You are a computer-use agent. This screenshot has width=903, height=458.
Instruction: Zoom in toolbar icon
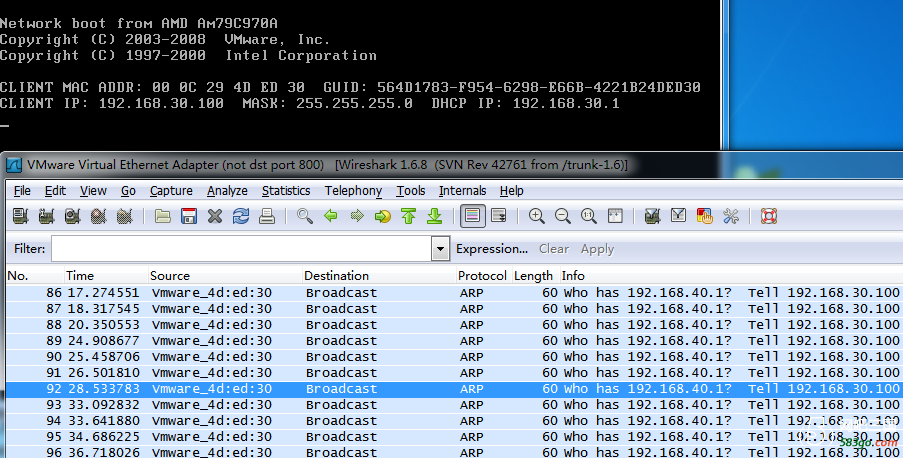pos(537,216)
